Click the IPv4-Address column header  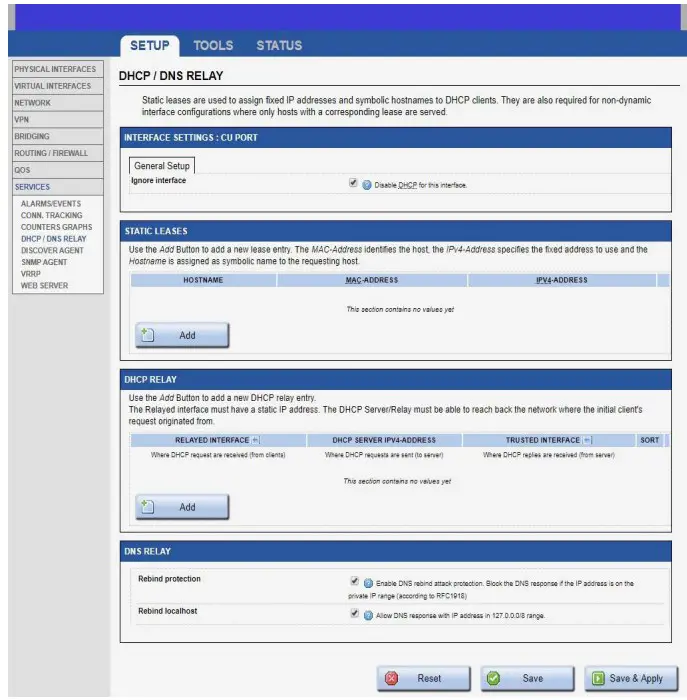click(x=562, y=280)
